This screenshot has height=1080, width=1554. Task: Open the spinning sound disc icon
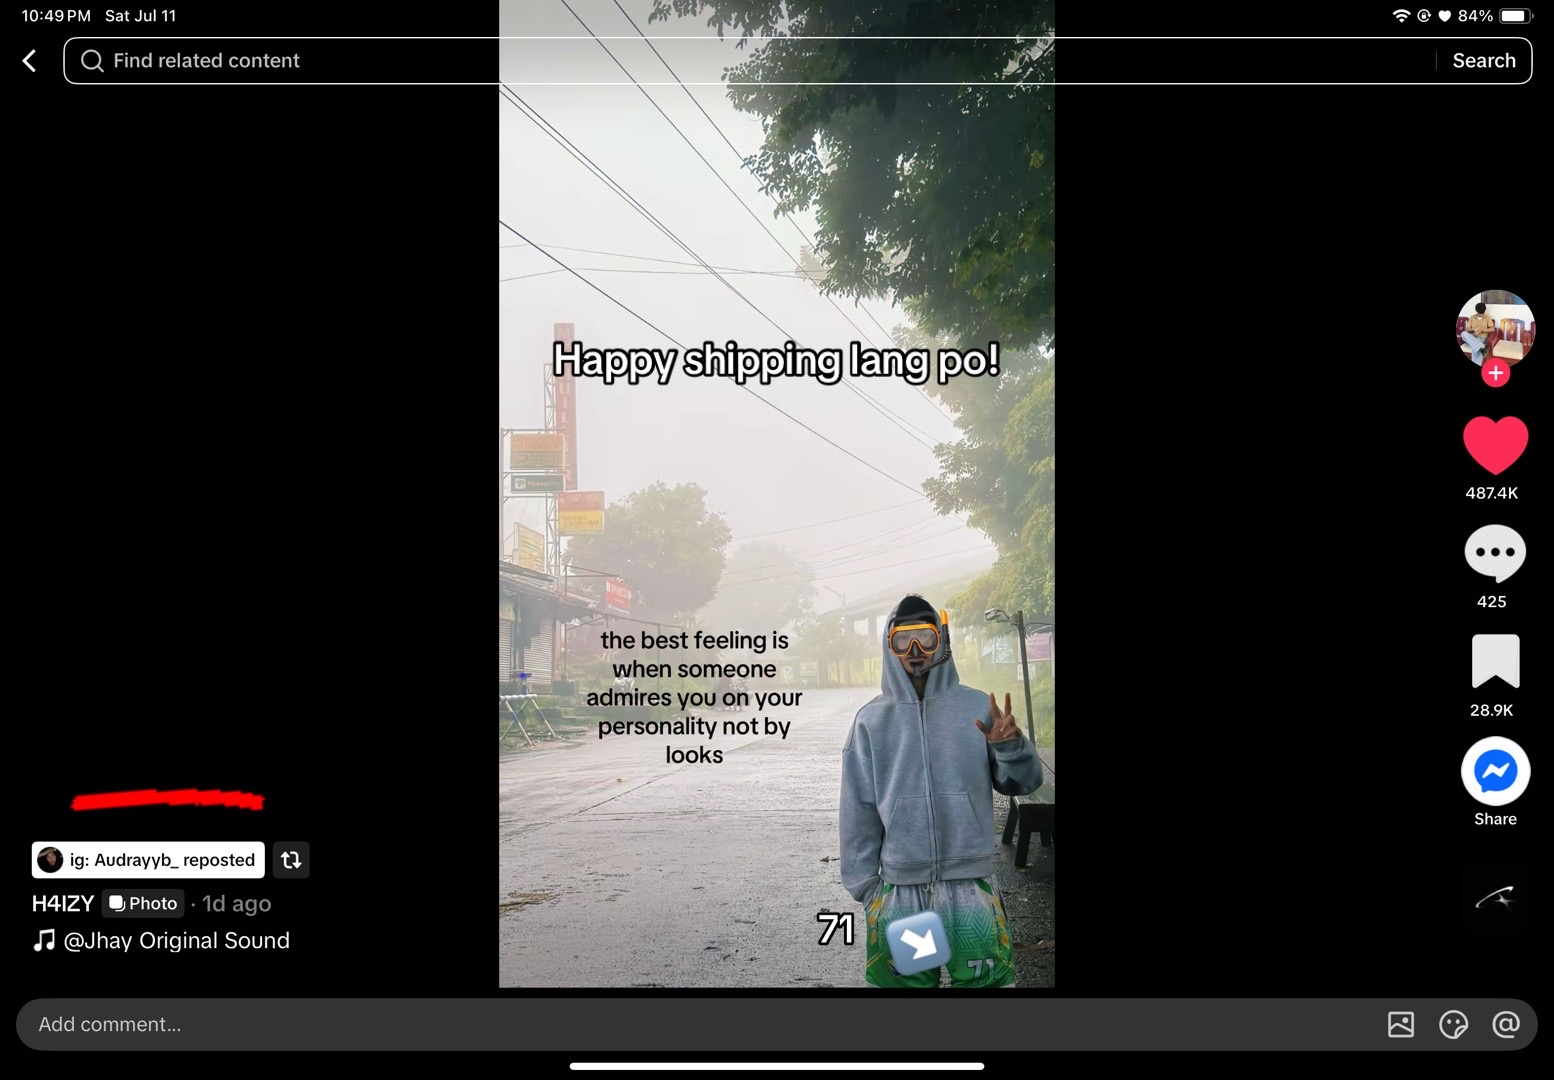pos(1495,899)
